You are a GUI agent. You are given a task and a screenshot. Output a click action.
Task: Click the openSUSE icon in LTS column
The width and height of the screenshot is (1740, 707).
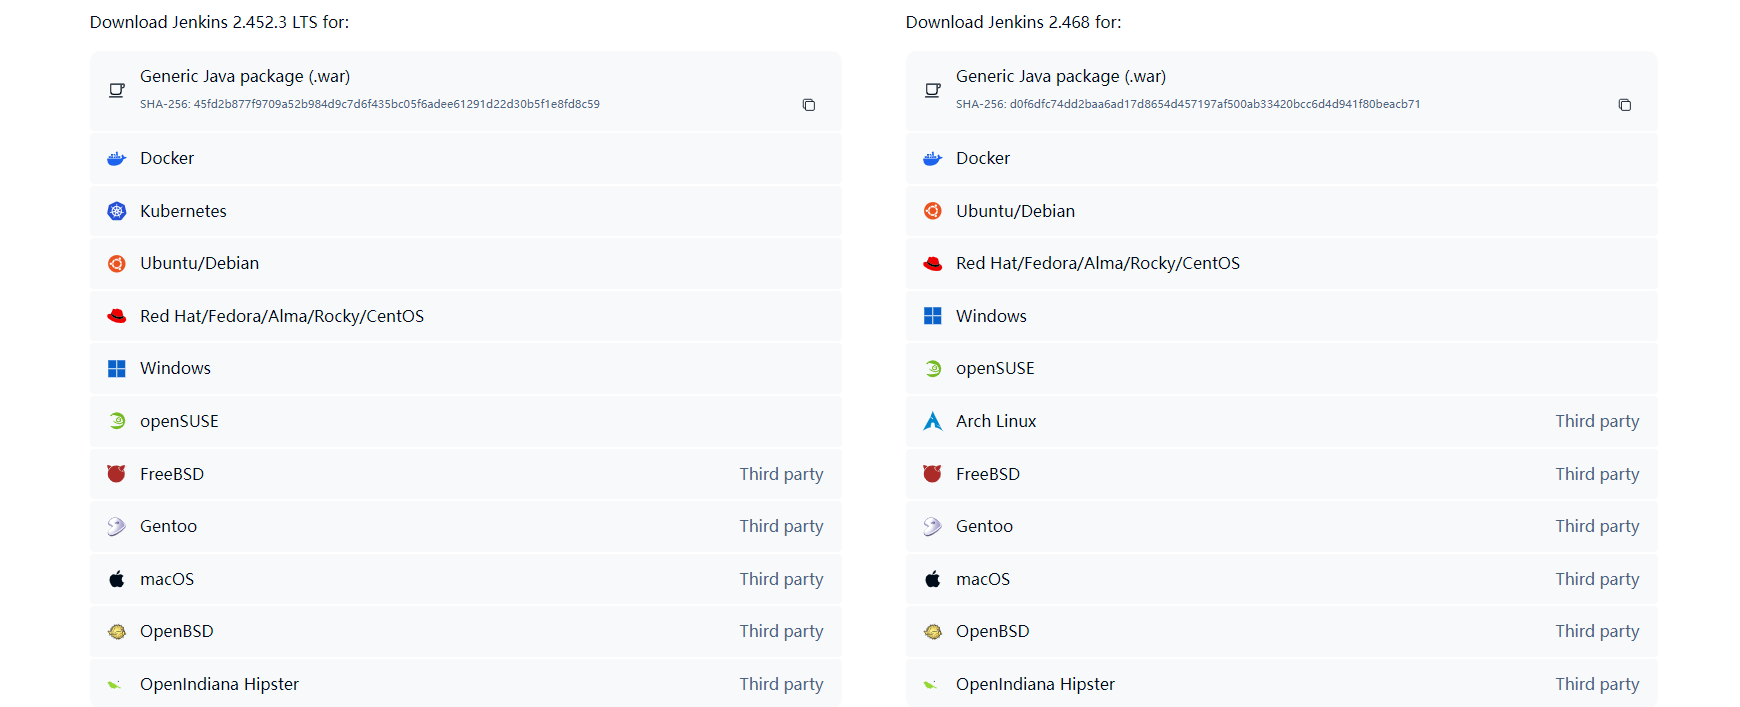tap(117, 421)
